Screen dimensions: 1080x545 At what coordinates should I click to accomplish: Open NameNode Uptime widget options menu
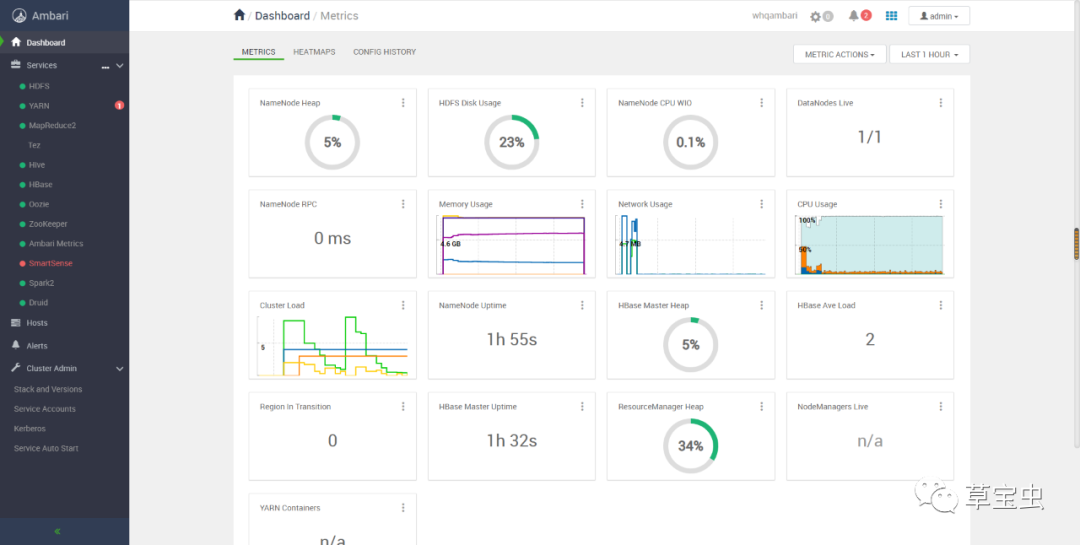pos(582,305)
